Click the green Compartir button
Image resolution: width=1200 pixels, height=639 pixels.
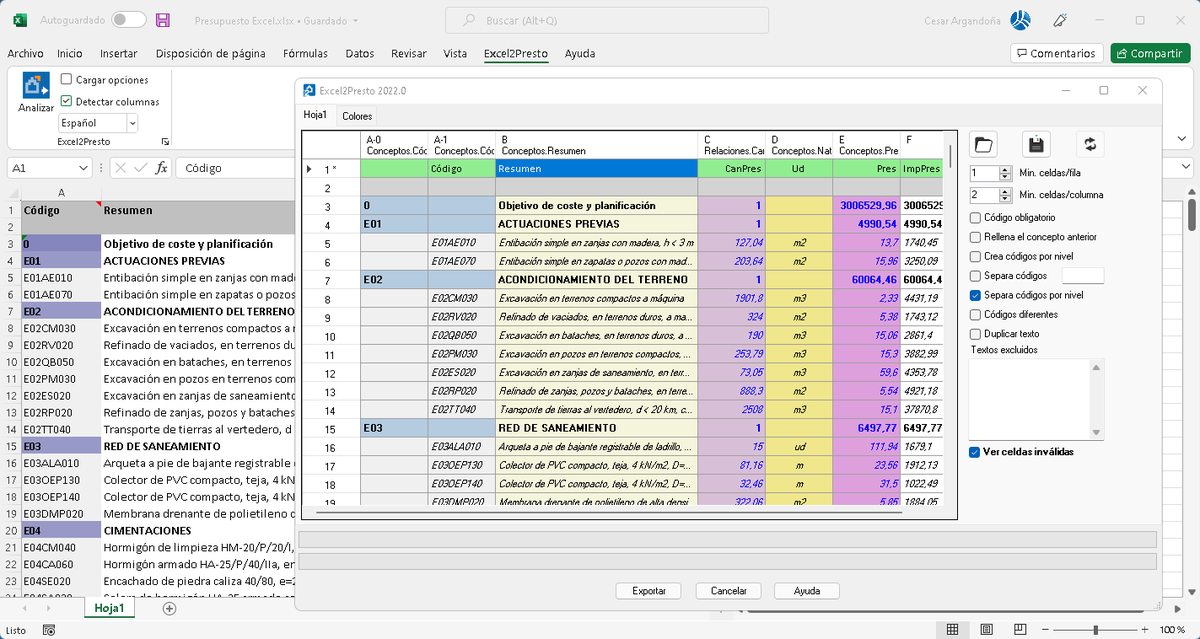click(x=1150, y=54)
